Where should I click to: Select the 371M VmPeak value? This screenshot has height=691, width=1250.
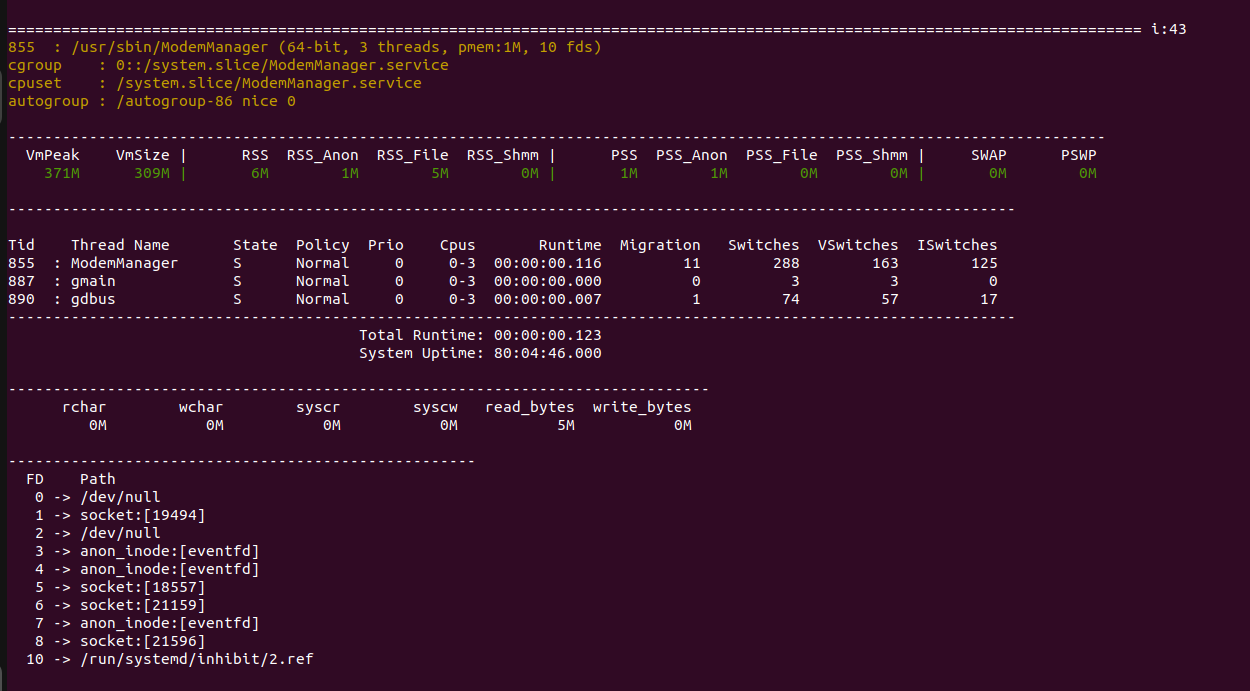[x=62, y=173]
